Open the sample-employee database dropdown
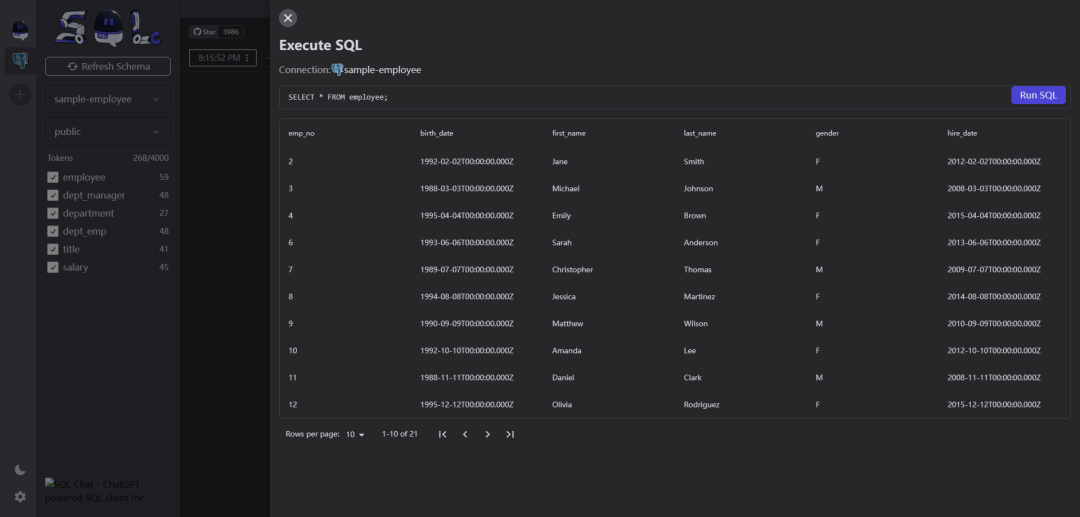This screenshot has width=1080, height=517. point(107,99)
